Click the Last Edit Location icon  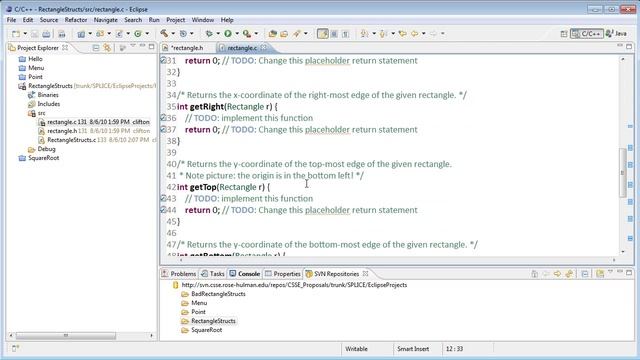402,34
